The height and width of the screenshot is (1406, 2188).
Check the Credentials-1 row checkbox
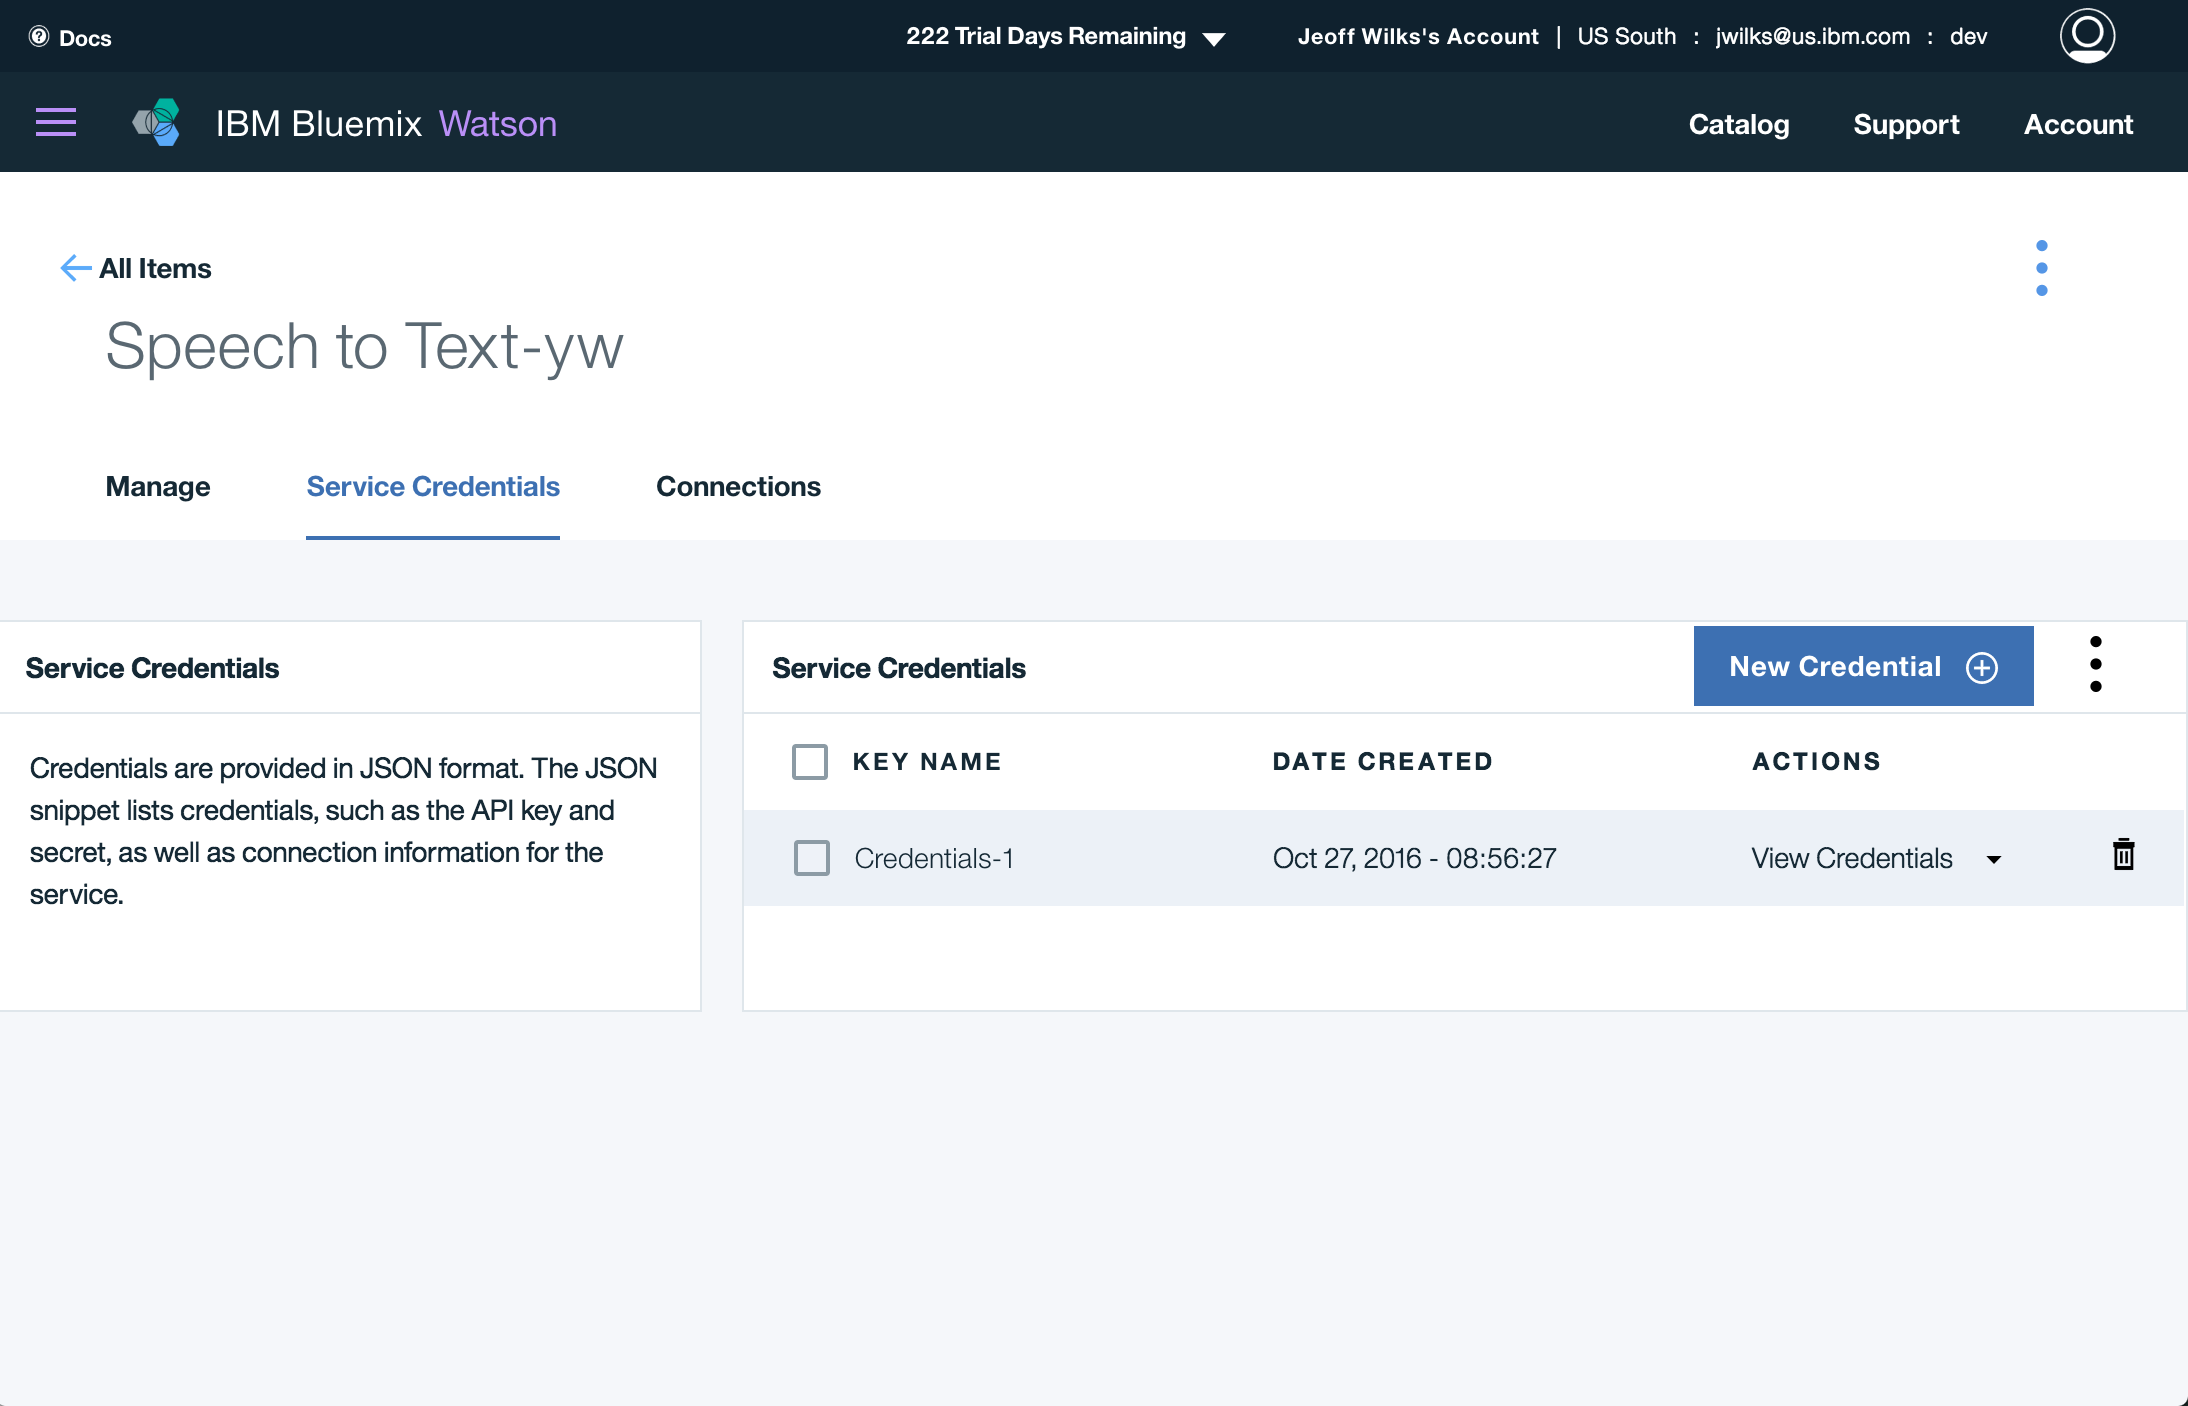811,858
